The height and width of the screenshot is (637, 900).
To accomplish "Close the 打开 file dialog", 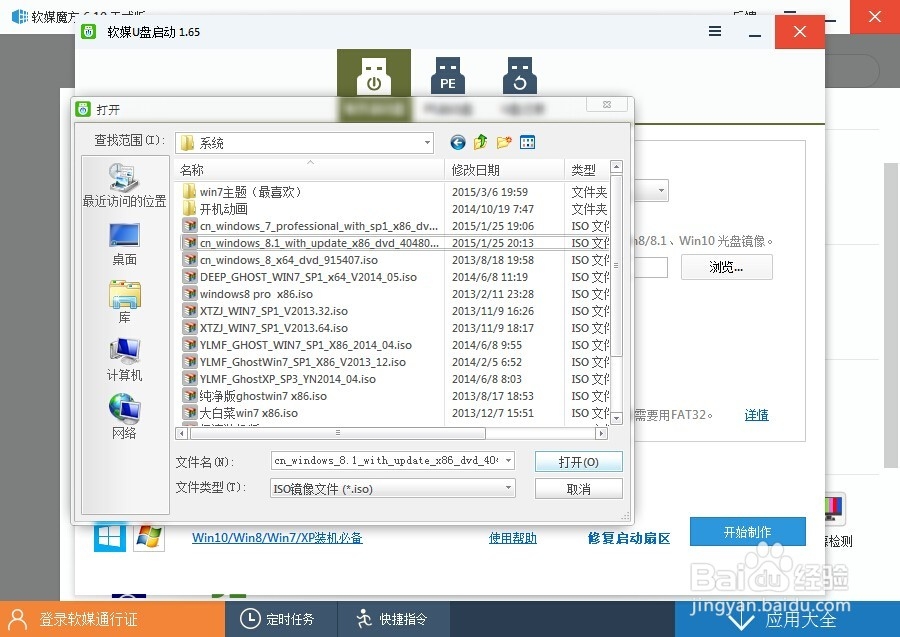I will pyautogui.click(x=607, y=104).
